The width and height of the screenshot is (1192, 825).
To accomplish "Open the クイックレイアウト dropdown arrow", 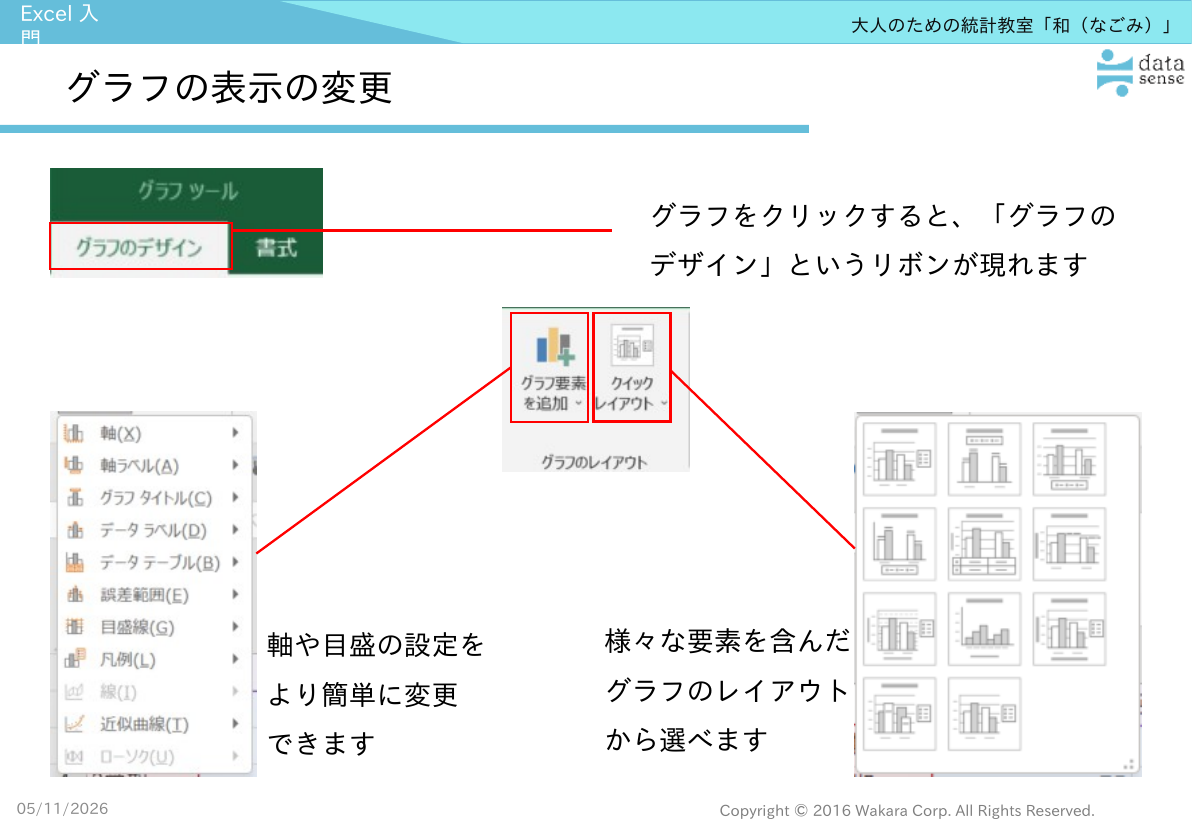I will (664, 404).
